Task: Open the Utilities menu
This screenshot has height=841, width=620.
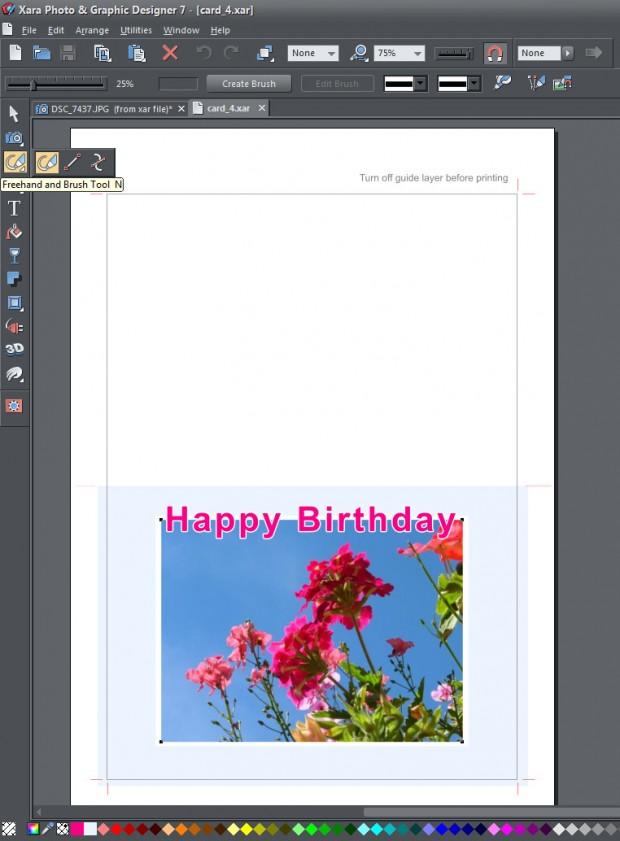Action: [136, 30]
